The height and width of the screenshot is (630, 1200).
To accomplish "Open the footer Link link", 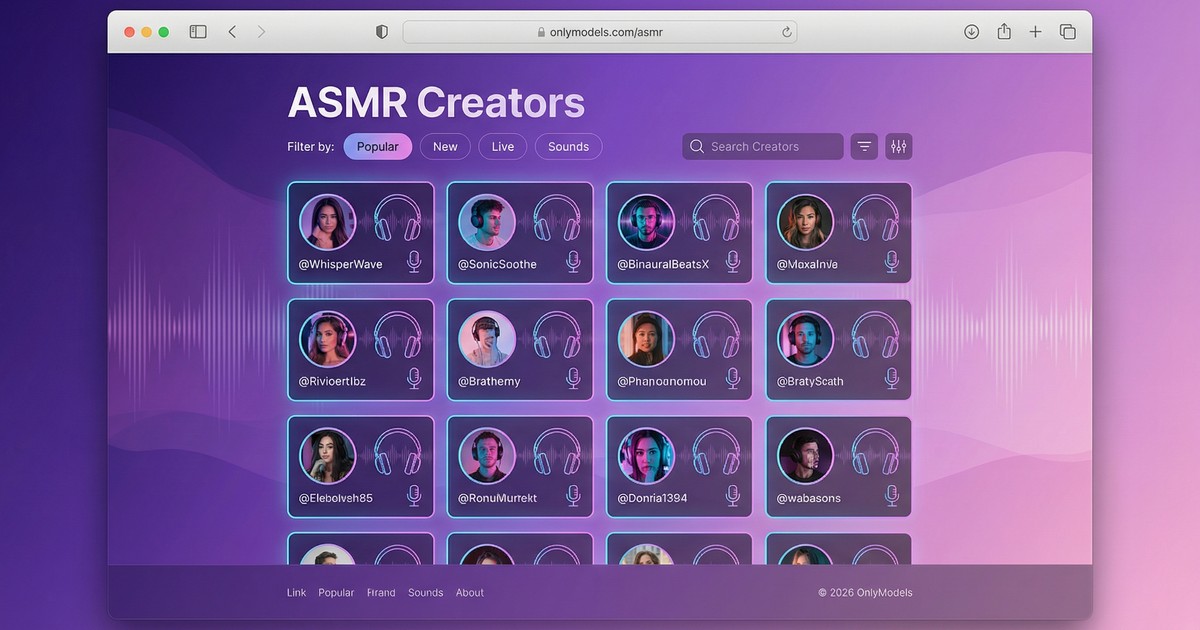I will point(297,592).
